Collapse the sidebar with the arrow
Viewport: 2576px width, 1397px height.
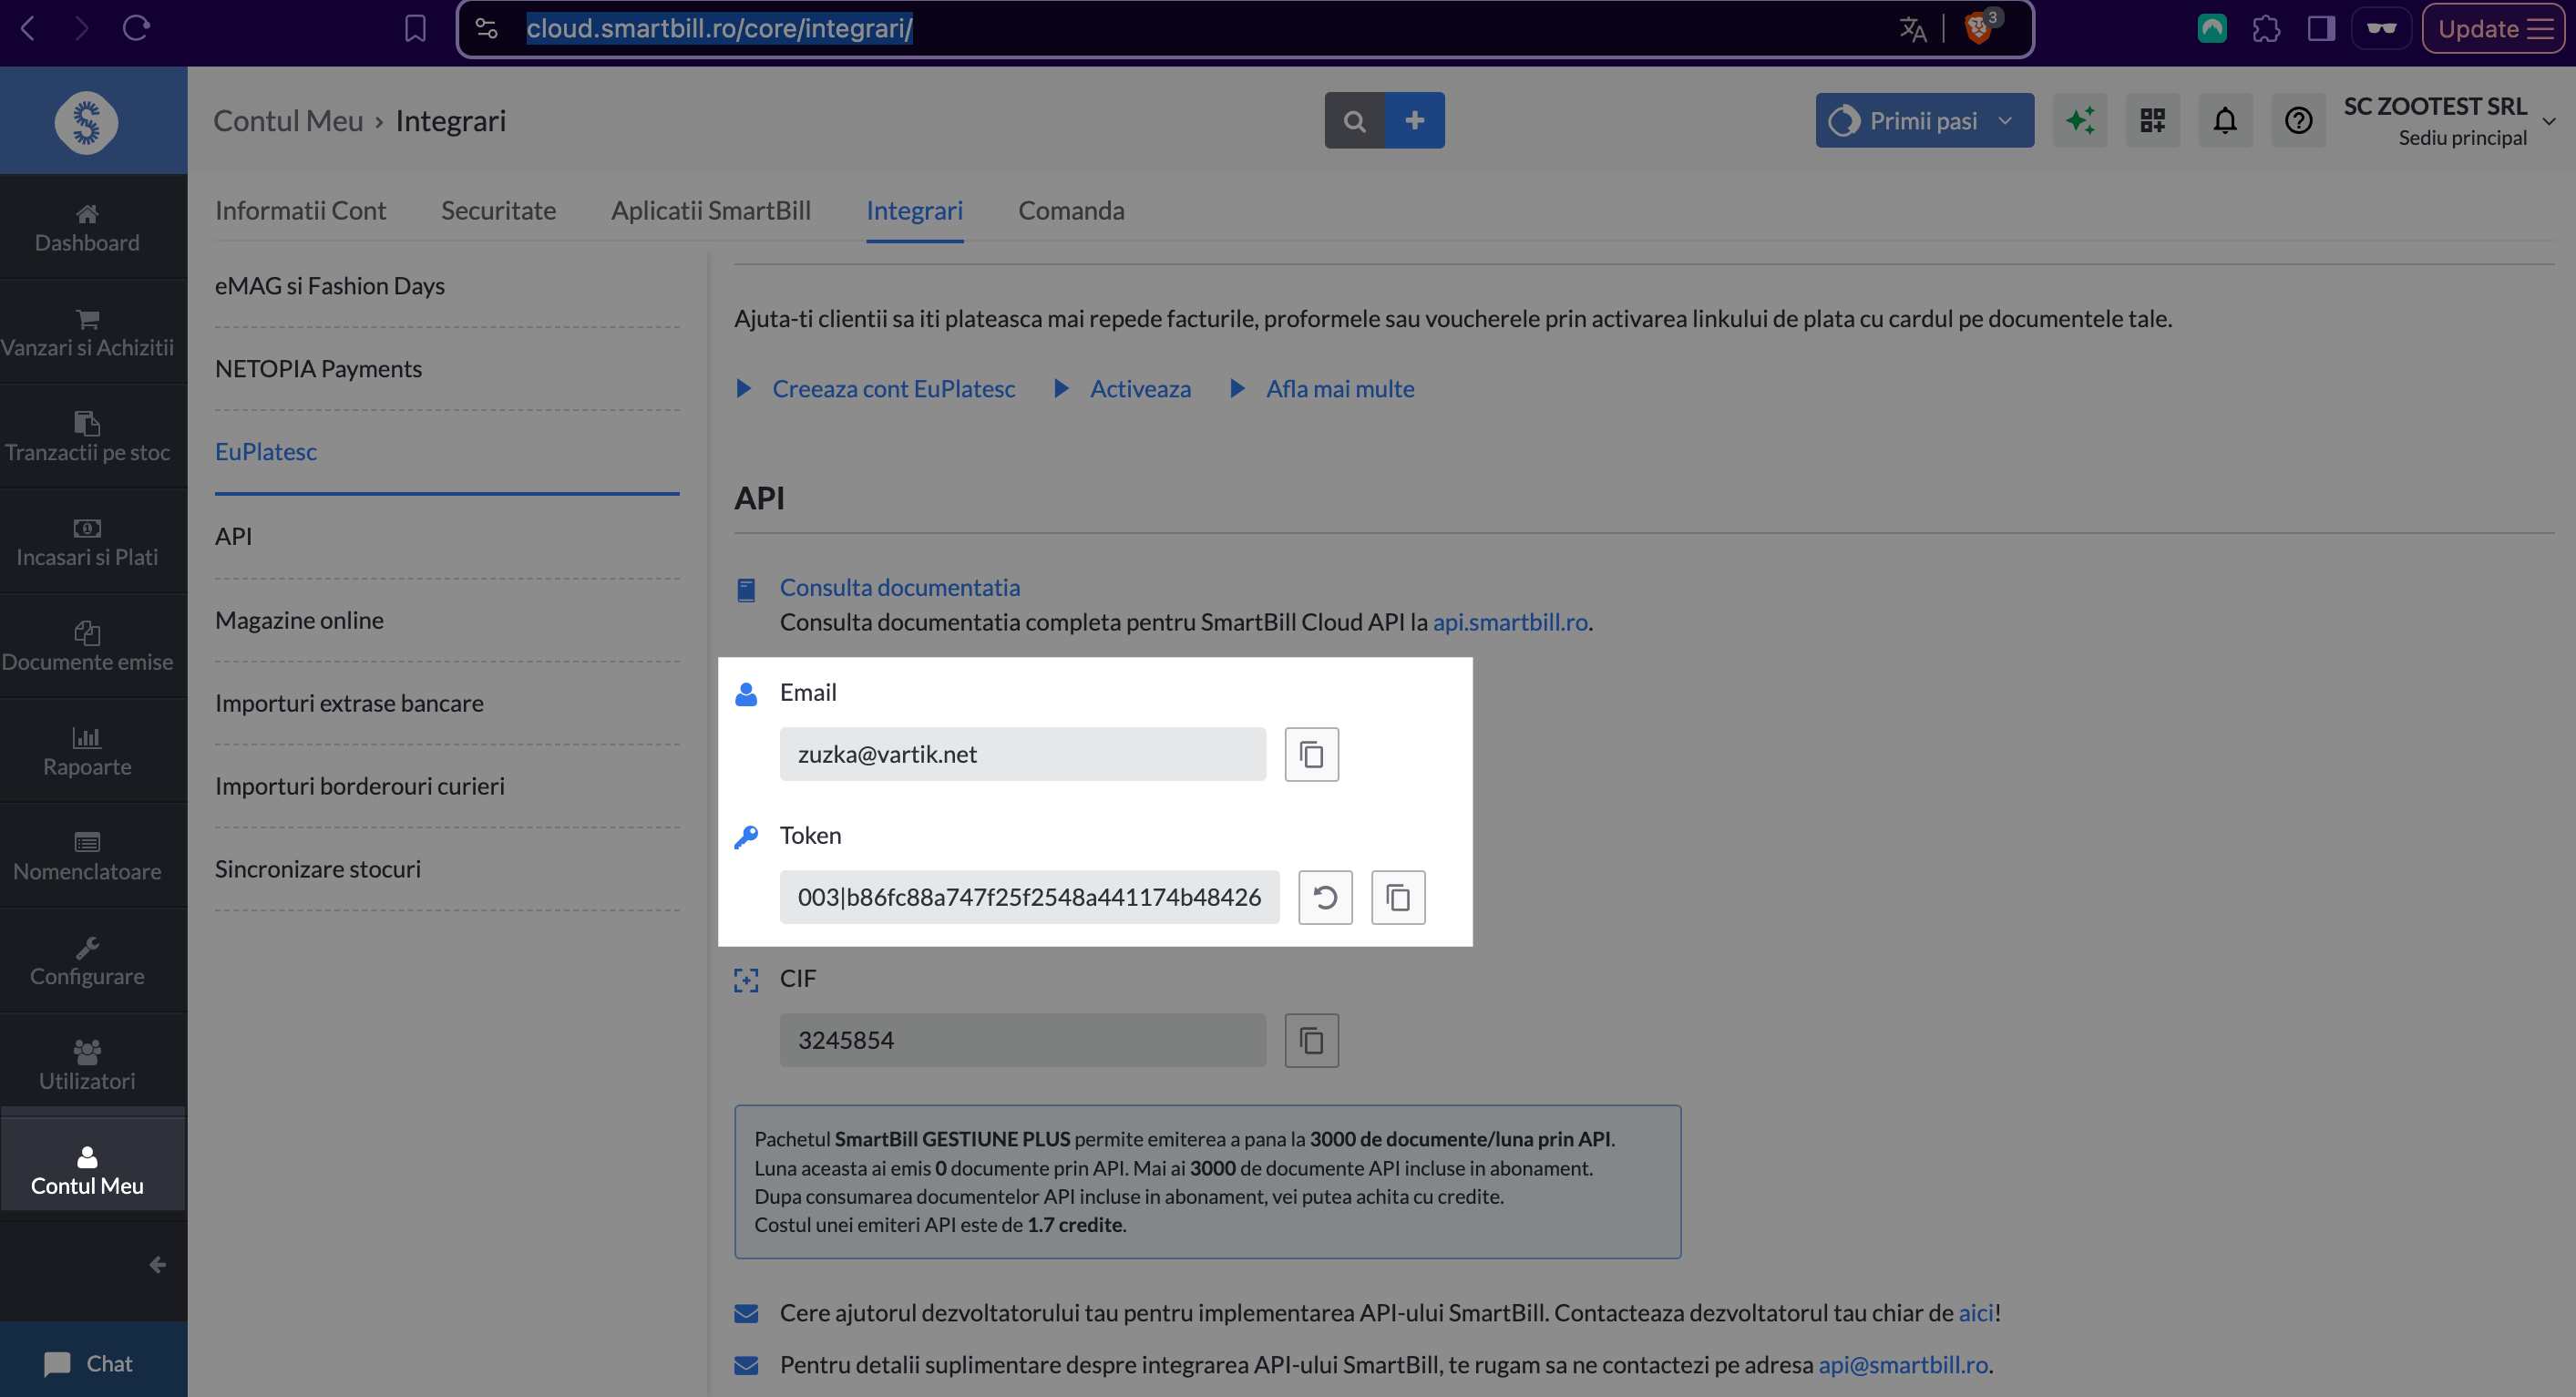pos(157,1264)
